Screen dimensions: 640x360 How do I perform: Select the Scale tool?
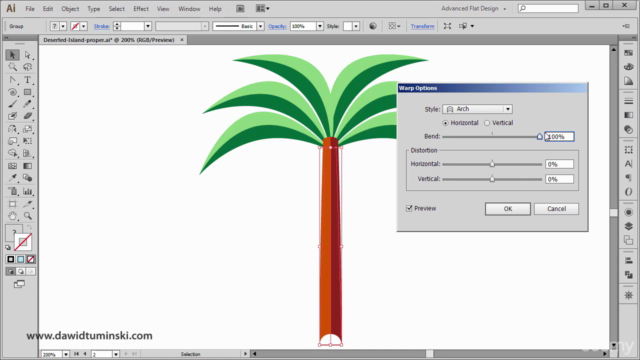coord(27,129)
